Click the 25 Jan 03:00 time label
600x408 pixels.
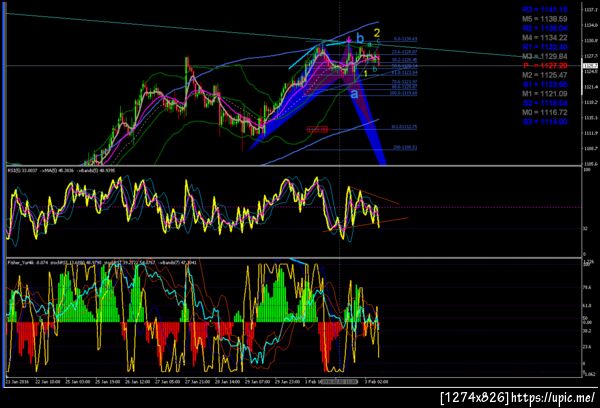(78, 382)
